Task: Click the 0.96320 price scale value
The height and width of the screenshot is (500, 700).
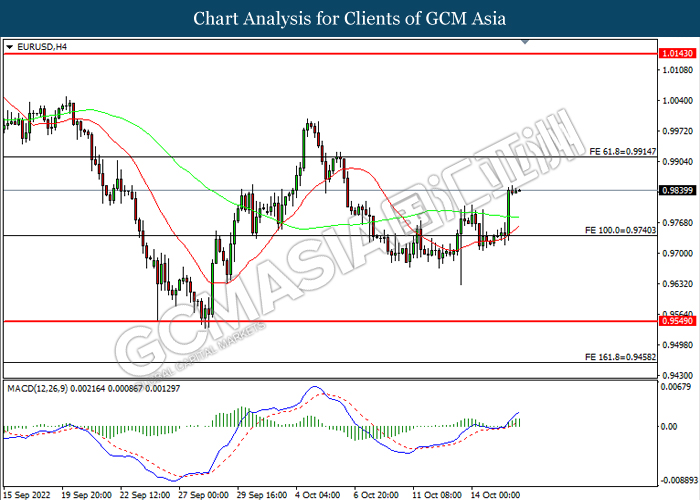Action: pos(678,284)
